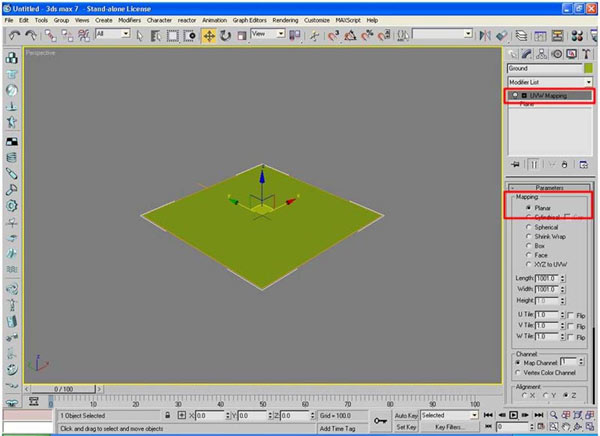The image size is (600, 436).
Task: Set alignment to X axis
Action: [x=524, y=395]
